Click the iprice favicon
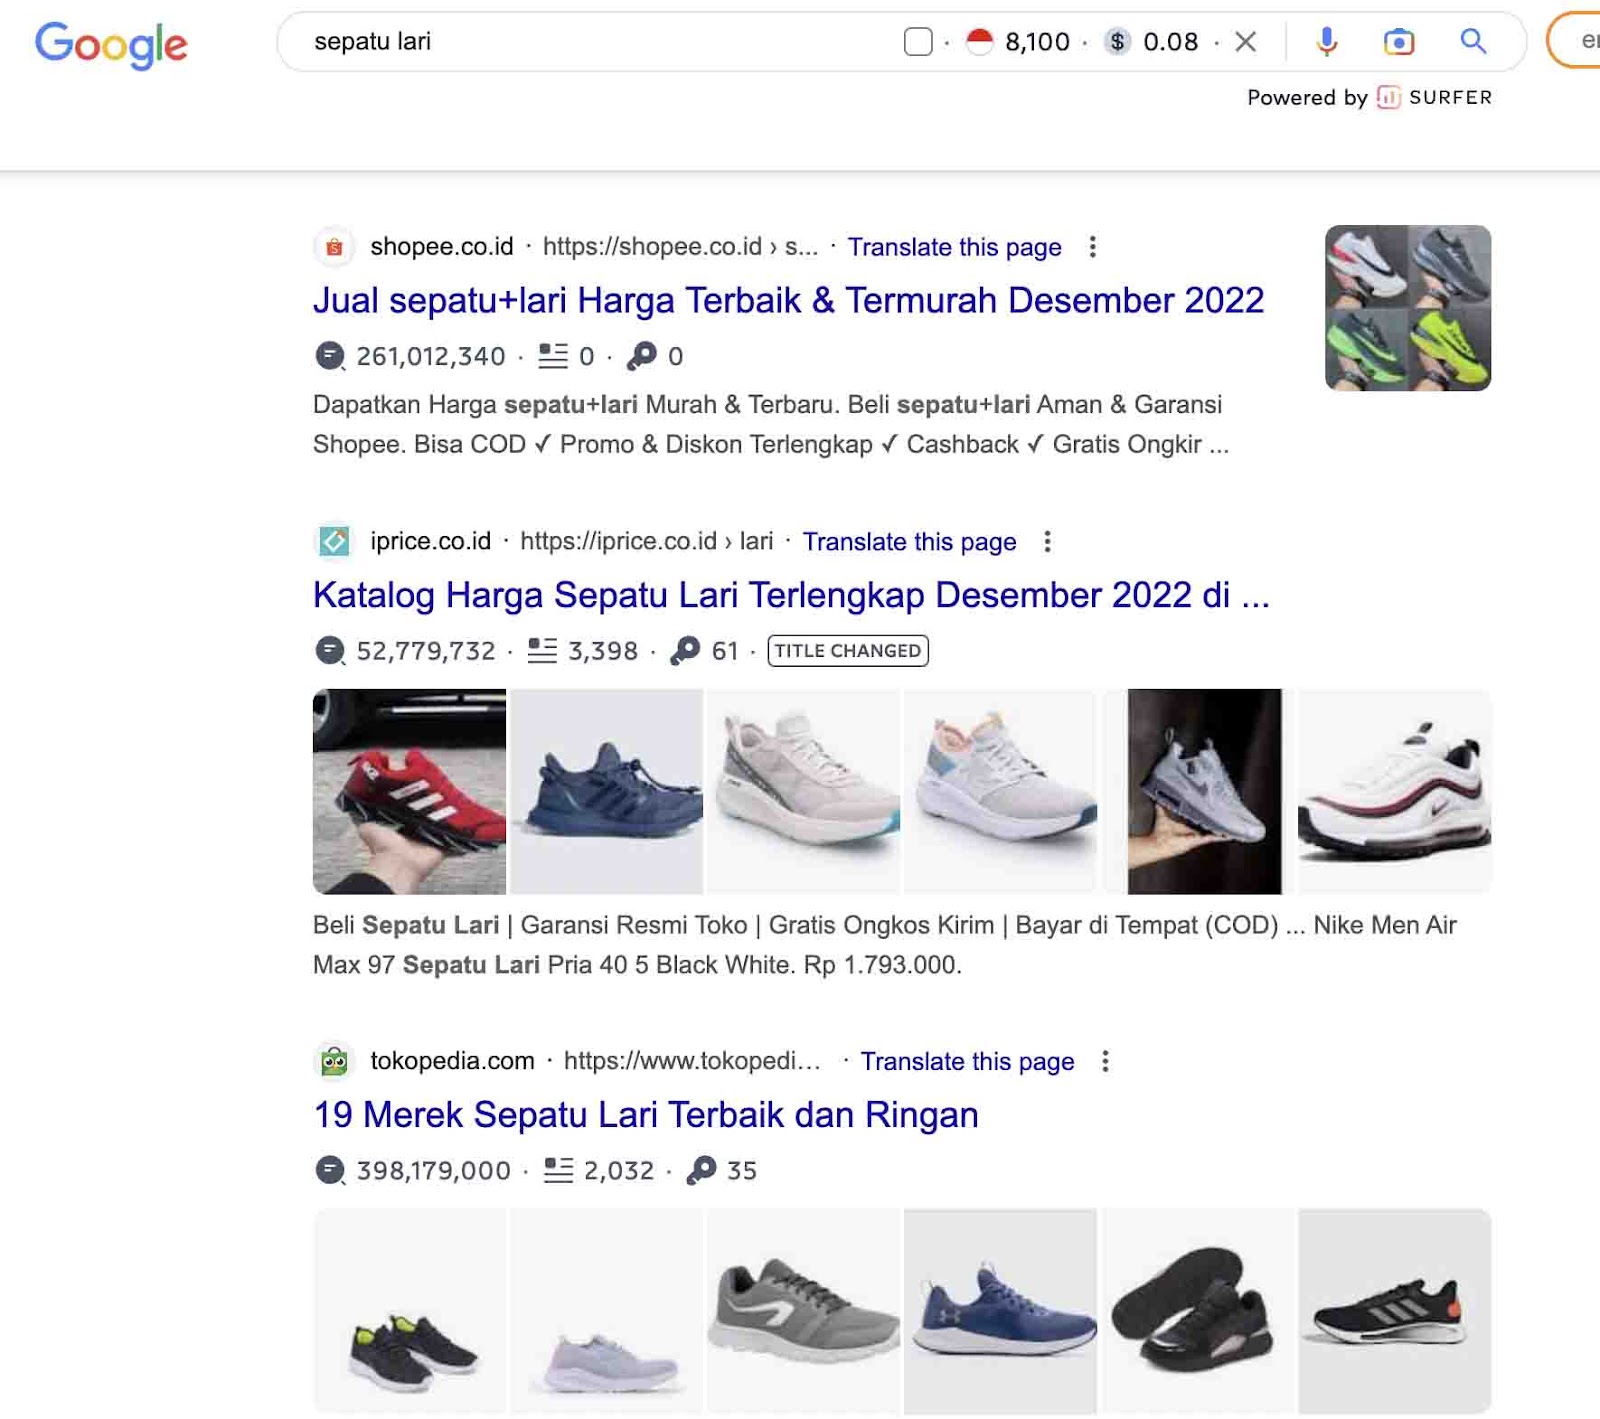Viewport: 1600px width, 1419px height. [334, 541]
